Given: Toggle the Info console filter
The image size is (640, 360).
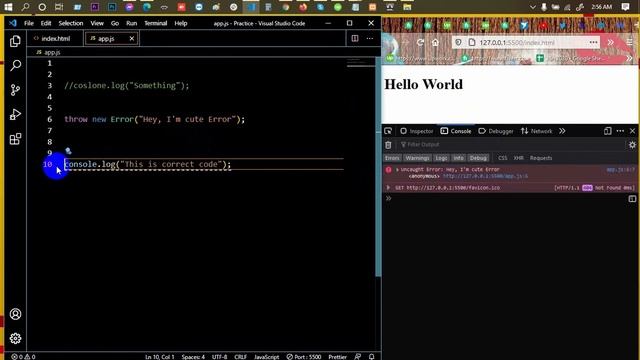Looking at the screenshot, I should tap(458, 158).
